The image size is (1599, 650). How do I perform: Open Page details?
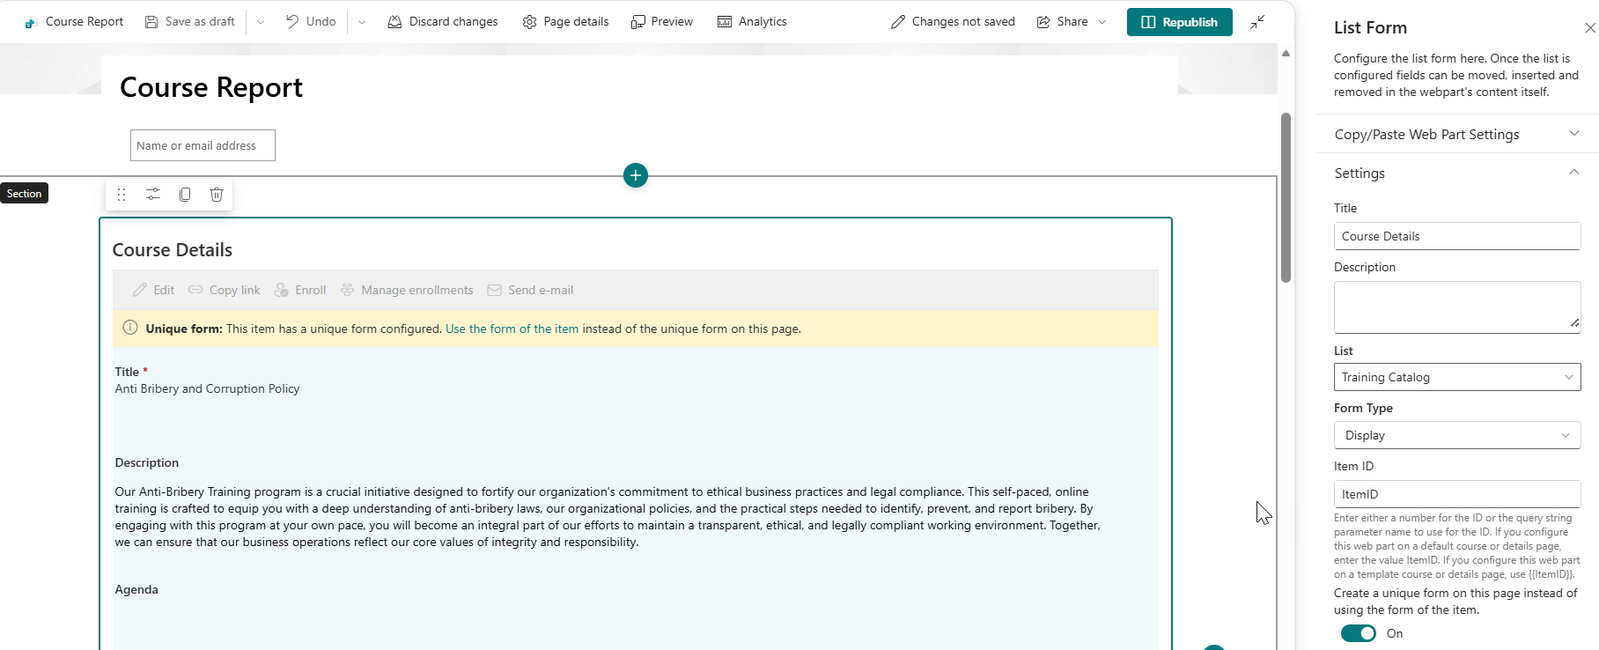[565, 22]
